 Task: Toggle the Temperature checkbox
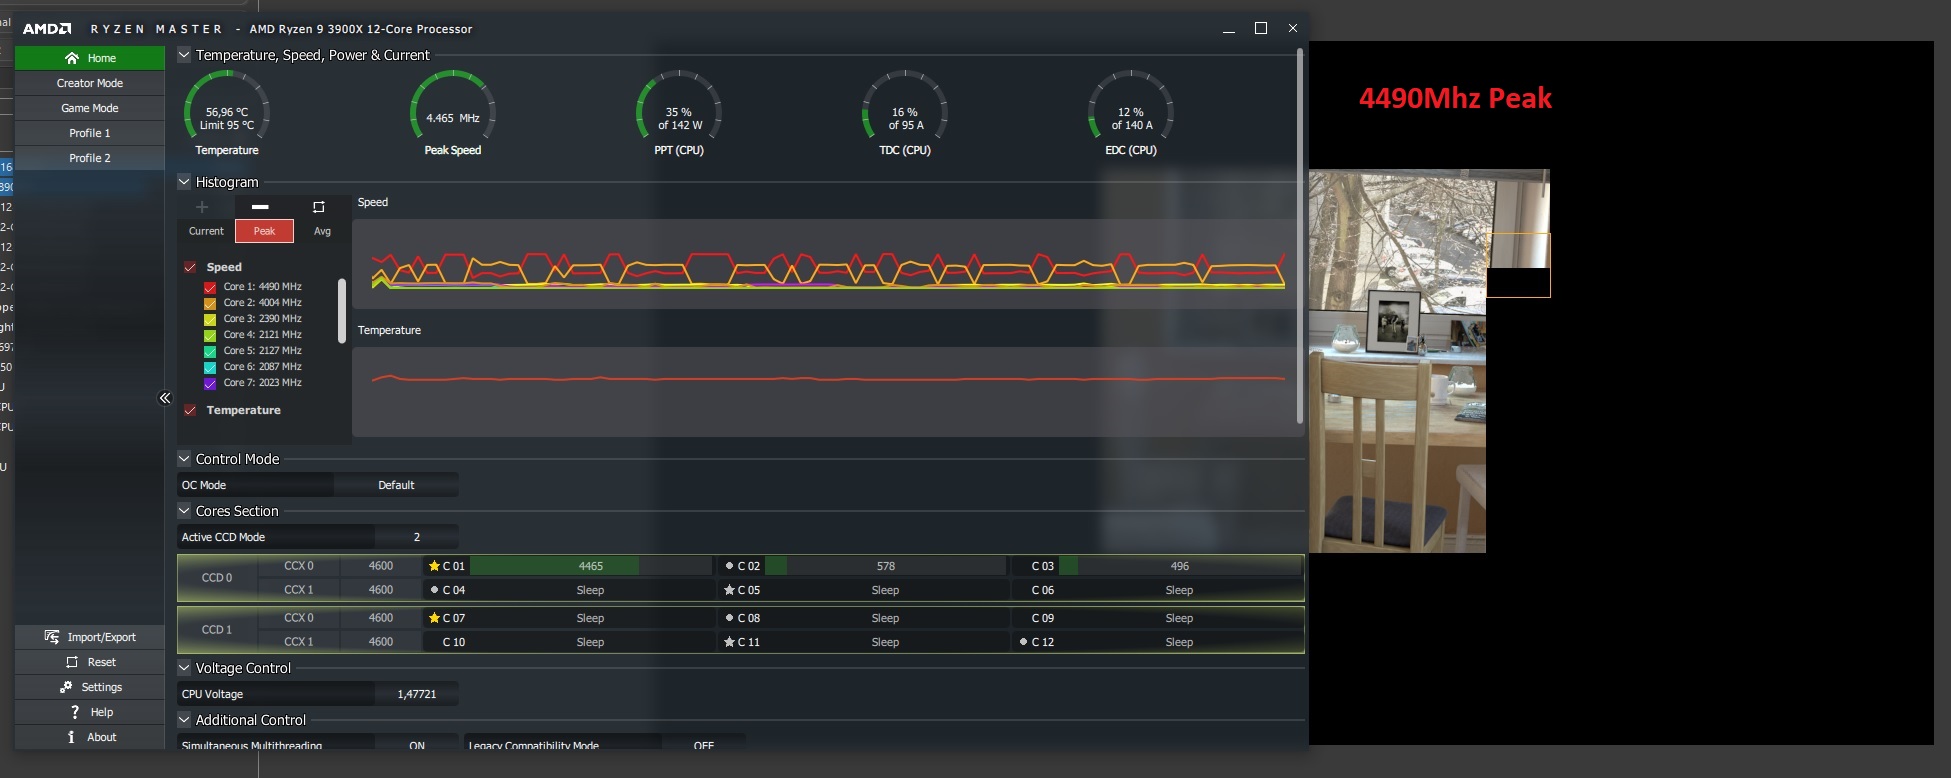pyautogui.click(x=190, y=410)
